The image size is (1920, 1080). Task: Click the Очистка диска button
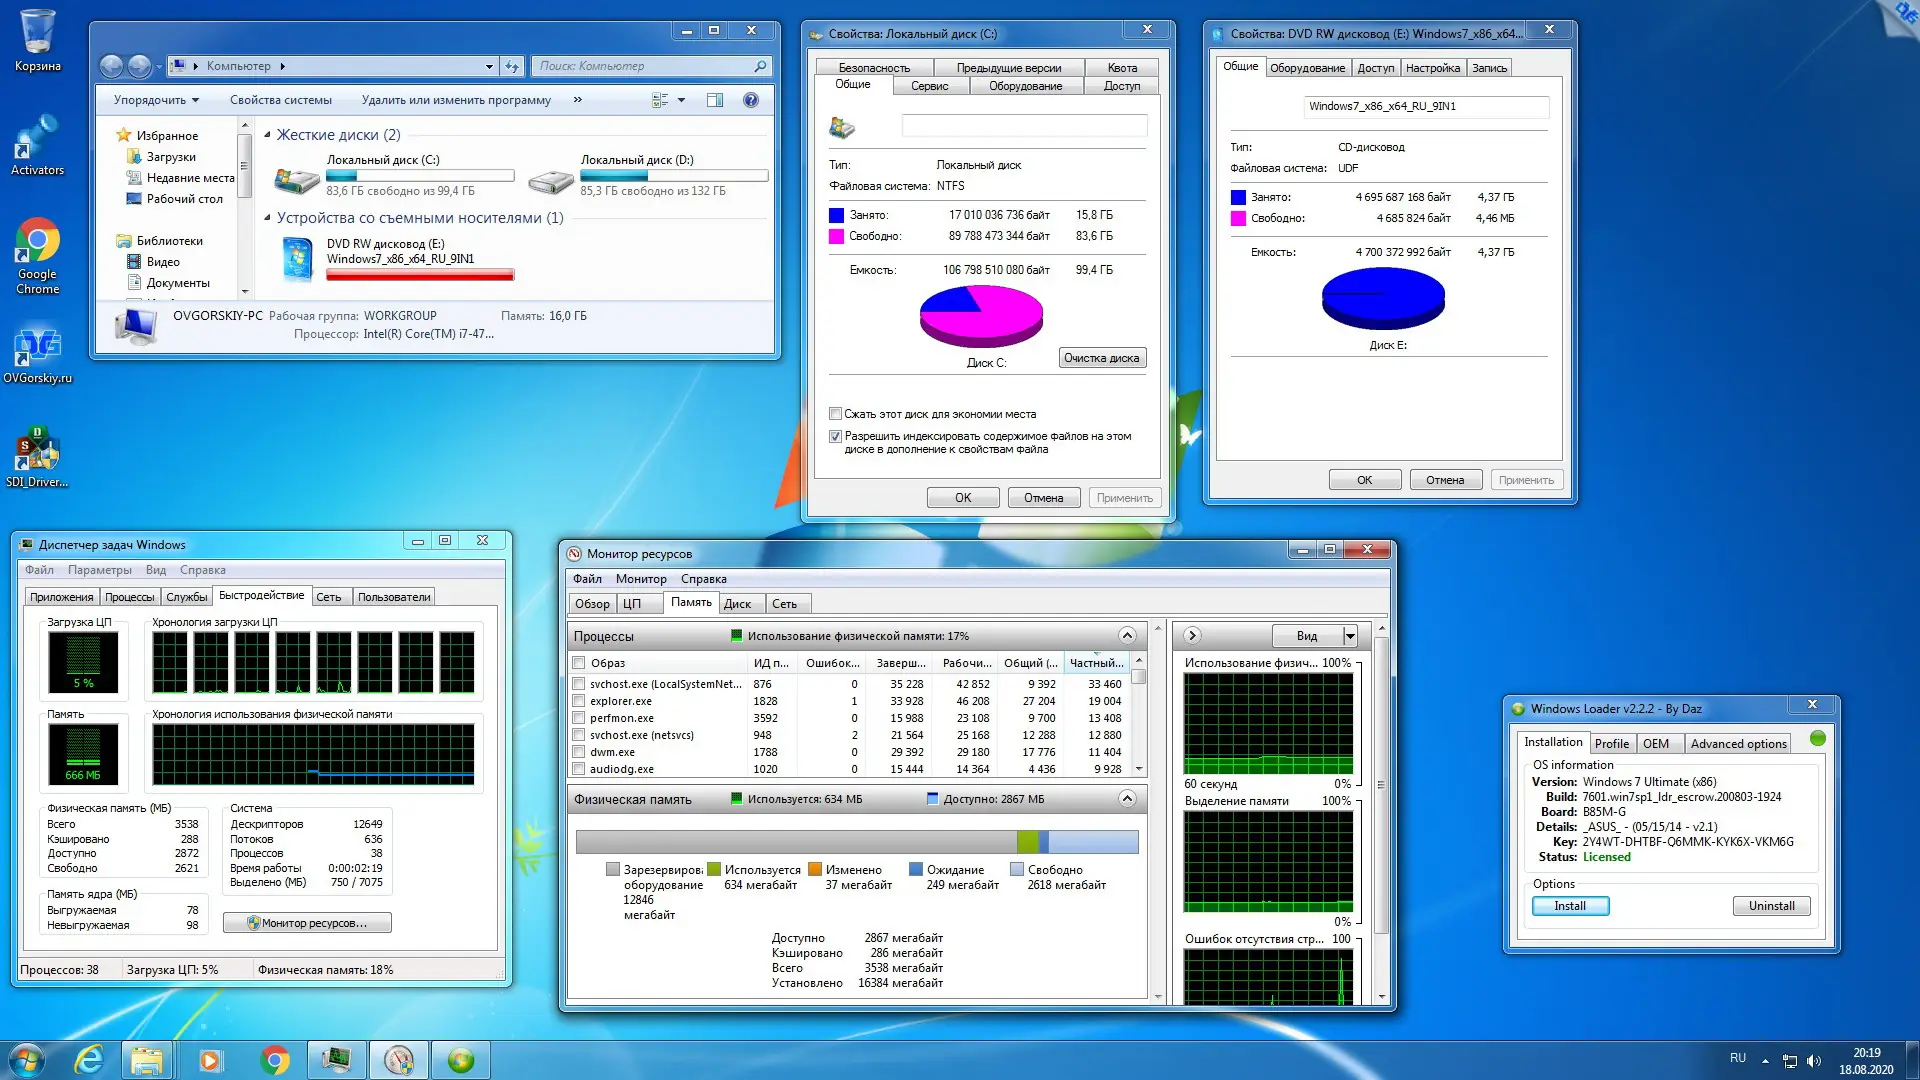[1101, 358]
